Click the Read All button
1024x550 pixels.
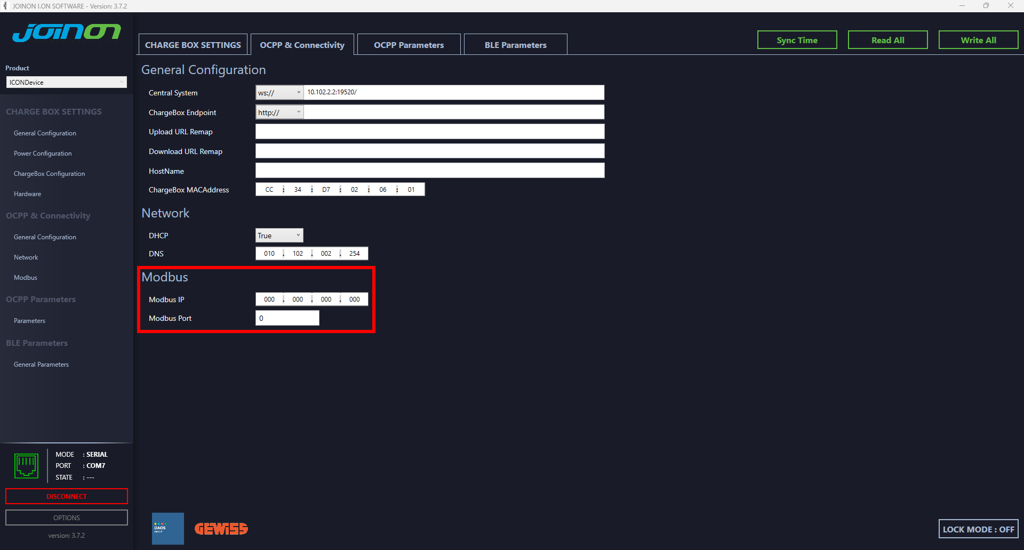pyautogui.click(x=887, y=40)
